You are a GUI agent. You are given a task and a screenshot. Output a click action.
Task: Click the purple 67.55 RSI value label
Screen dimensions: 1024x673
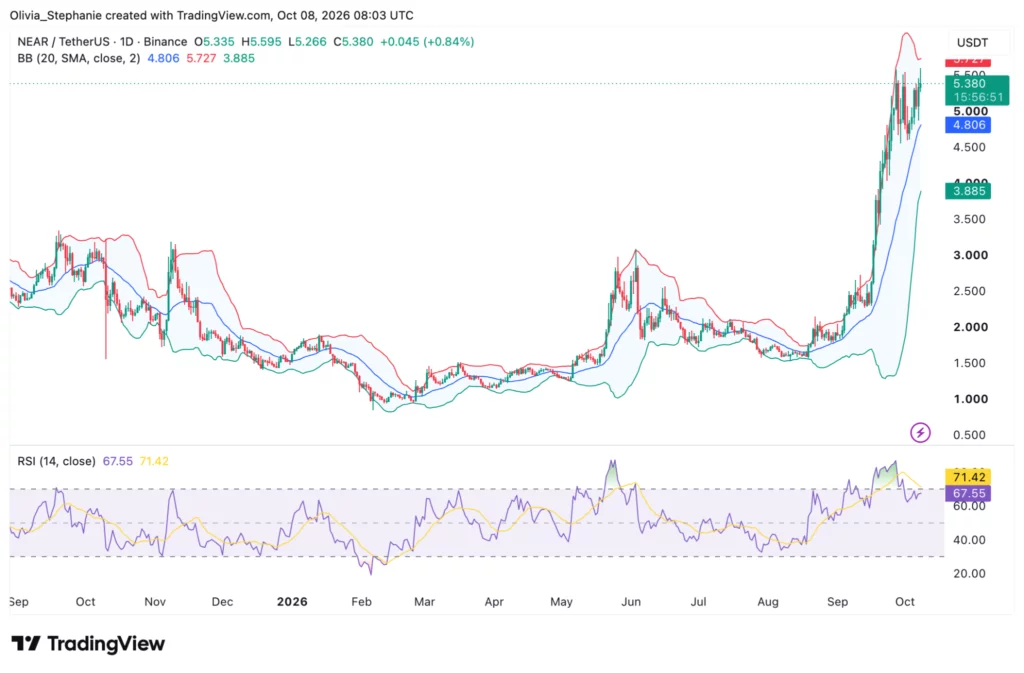pos(968,493)
